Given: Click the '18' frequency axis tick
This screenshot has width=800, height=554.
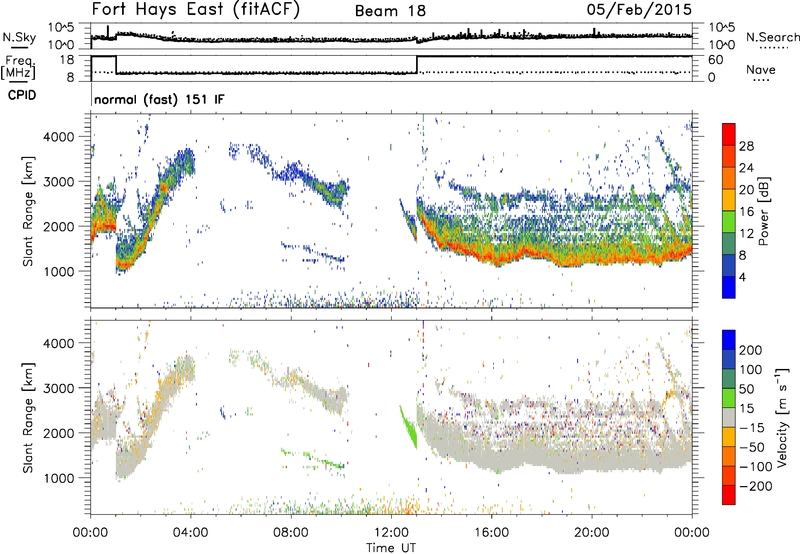Looking at the screenshot, I should 66,60.
